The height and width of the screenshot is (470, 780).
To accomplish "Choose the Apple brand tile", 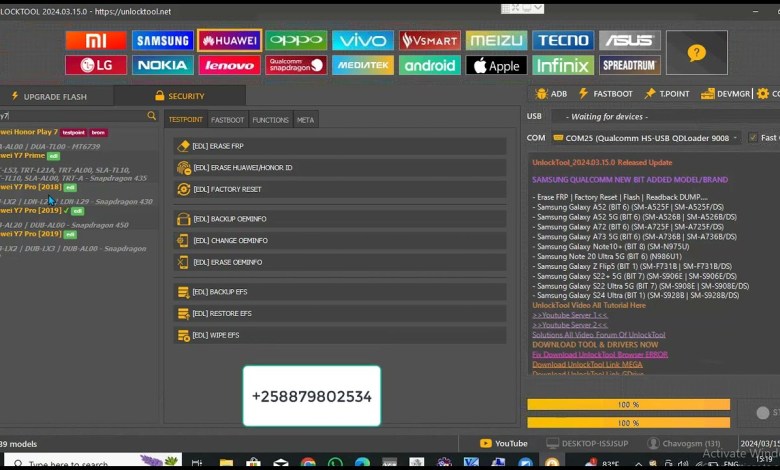I will coord(496,65).
